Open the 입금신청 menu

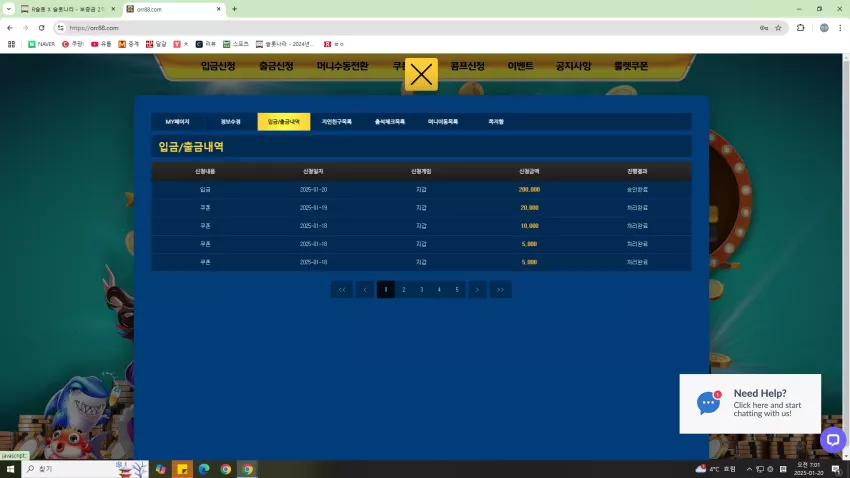[x=218, y=66]
